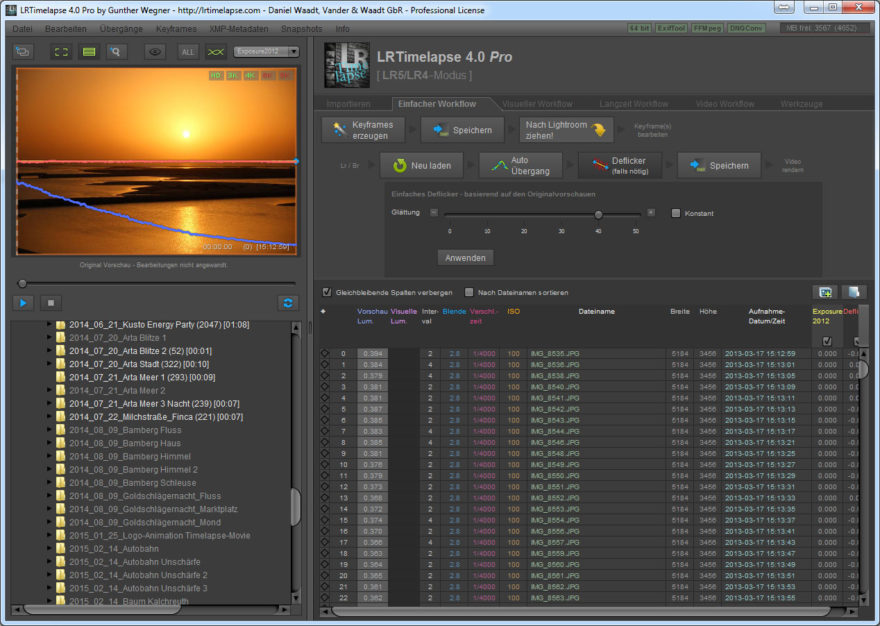Click the detach preview window icon
Screen dimensions: 880x626
click(x=23, y=52)
